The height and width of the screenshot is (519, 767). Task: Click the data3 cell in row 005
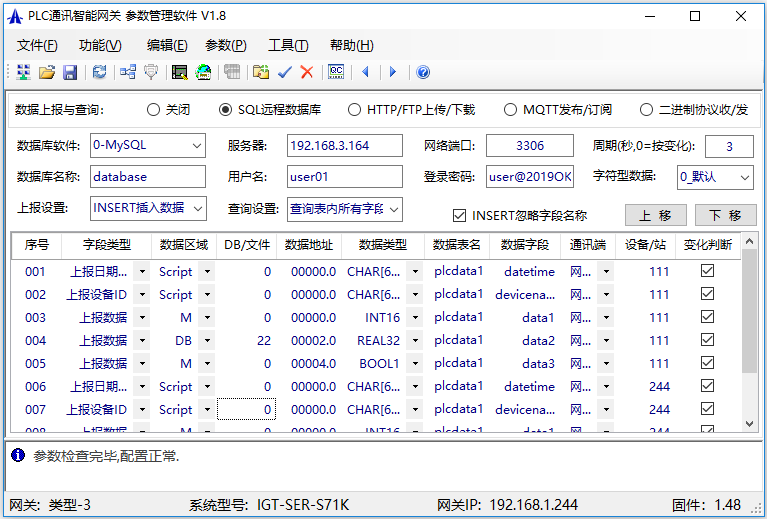point(525,363)
